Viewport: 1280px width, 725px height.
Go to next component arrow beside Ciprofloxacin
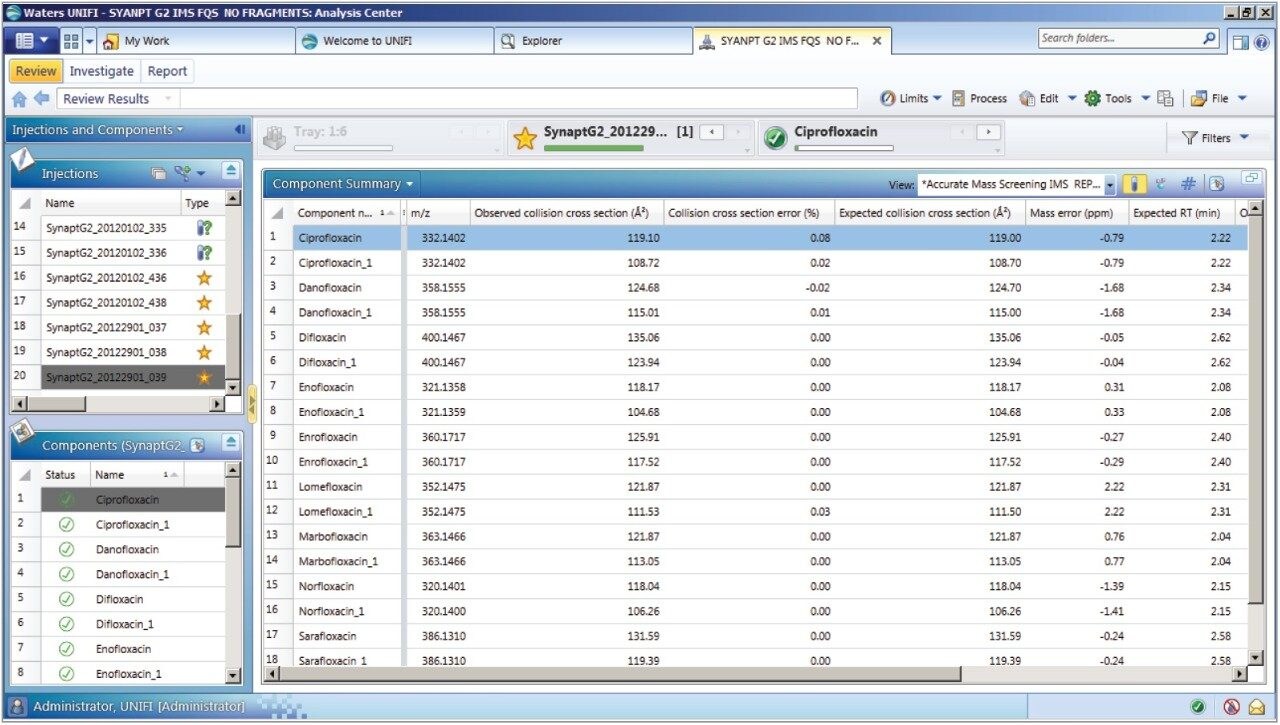tap(988, 132)
